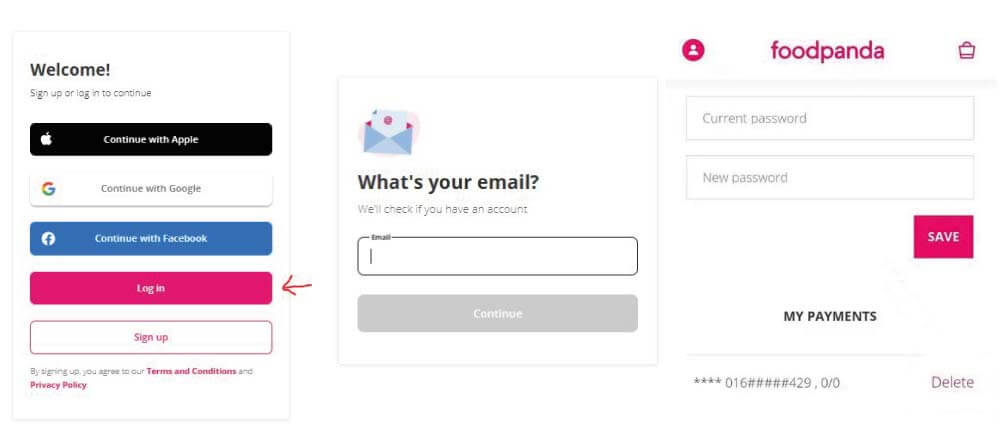Click the Apple logo icon
Image resolution: width=1000 pixels, height=445 pixels.
(47, 139)
